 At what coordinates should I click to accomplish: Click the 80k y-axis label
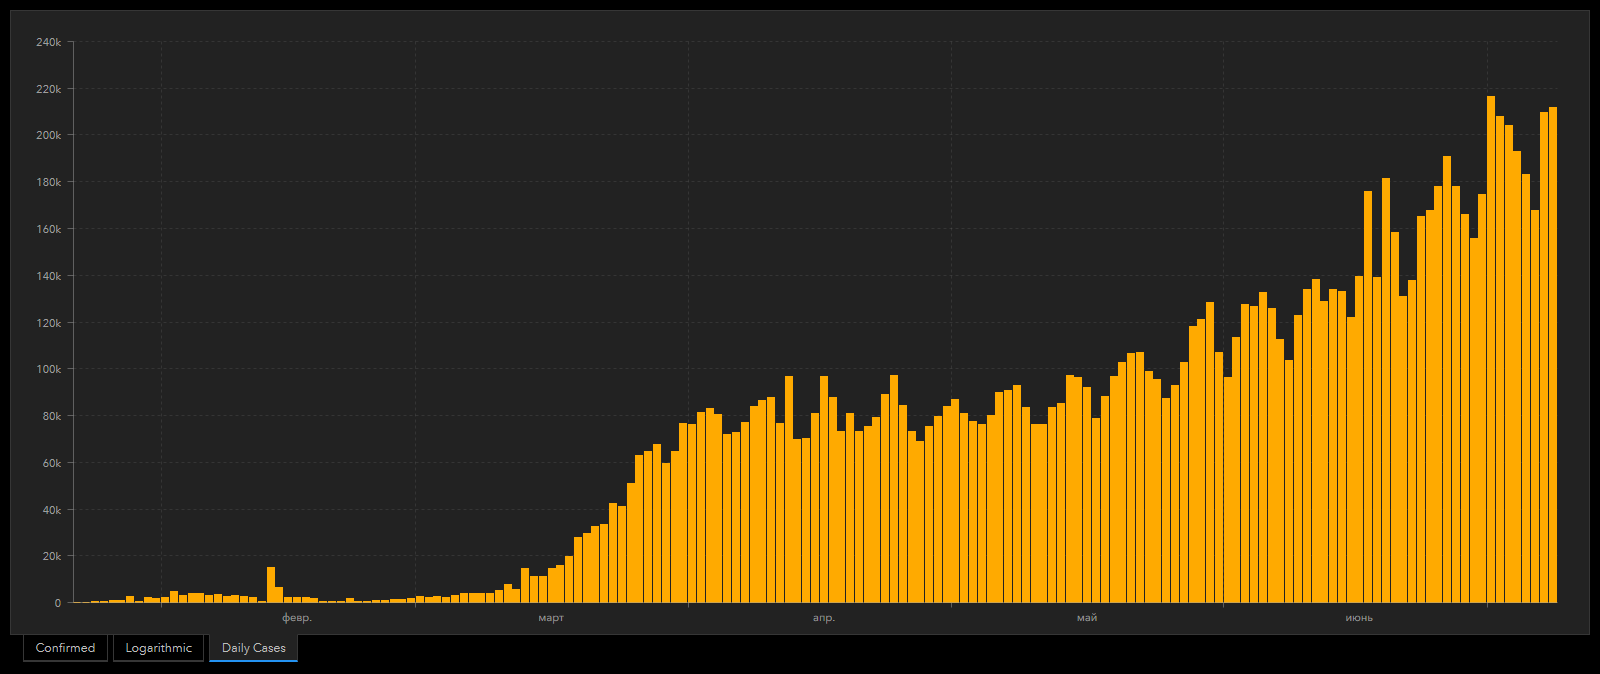51,416
